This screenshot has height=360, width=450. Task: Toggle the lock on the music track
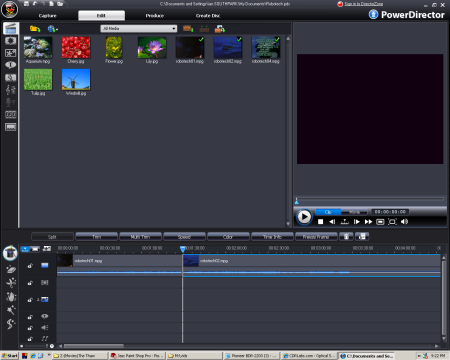pyautogui.click(x=30, y=339)
